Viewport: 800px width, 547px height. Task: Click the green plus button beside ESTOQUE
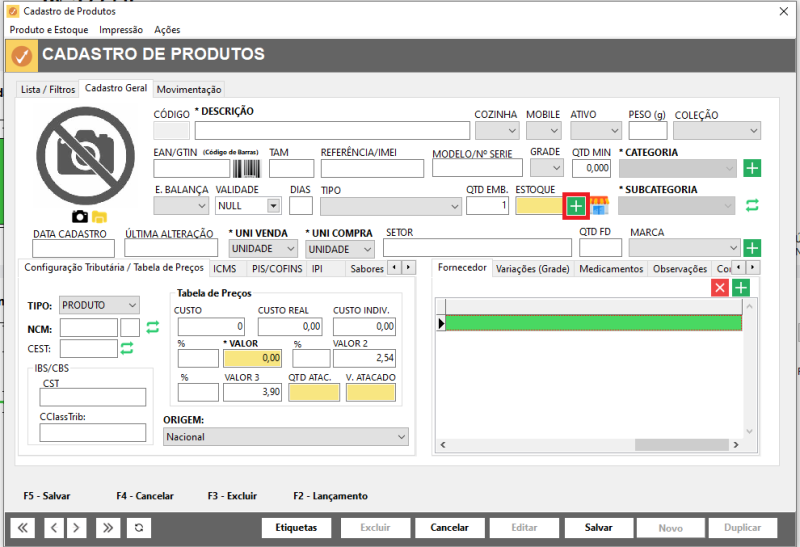[x=576, y=206]
